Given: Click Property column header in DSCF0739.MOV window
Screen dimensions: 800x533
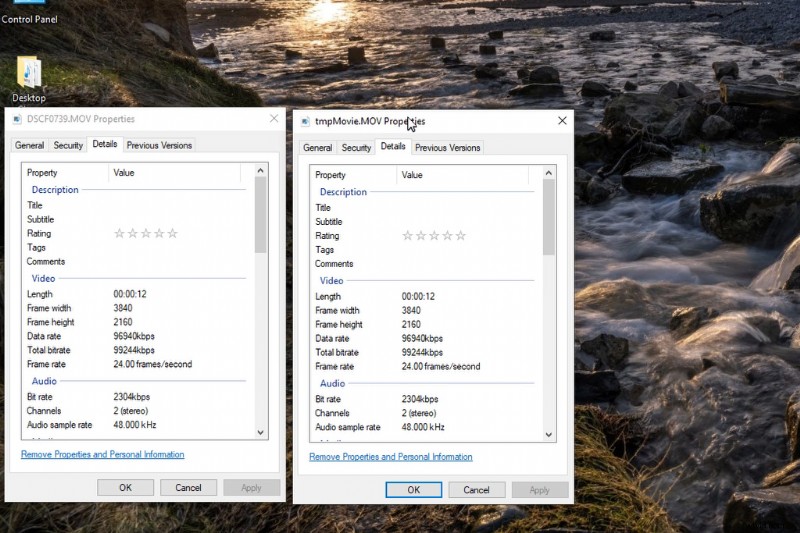Looking at the screenshot, I should (x=65, y=173).
